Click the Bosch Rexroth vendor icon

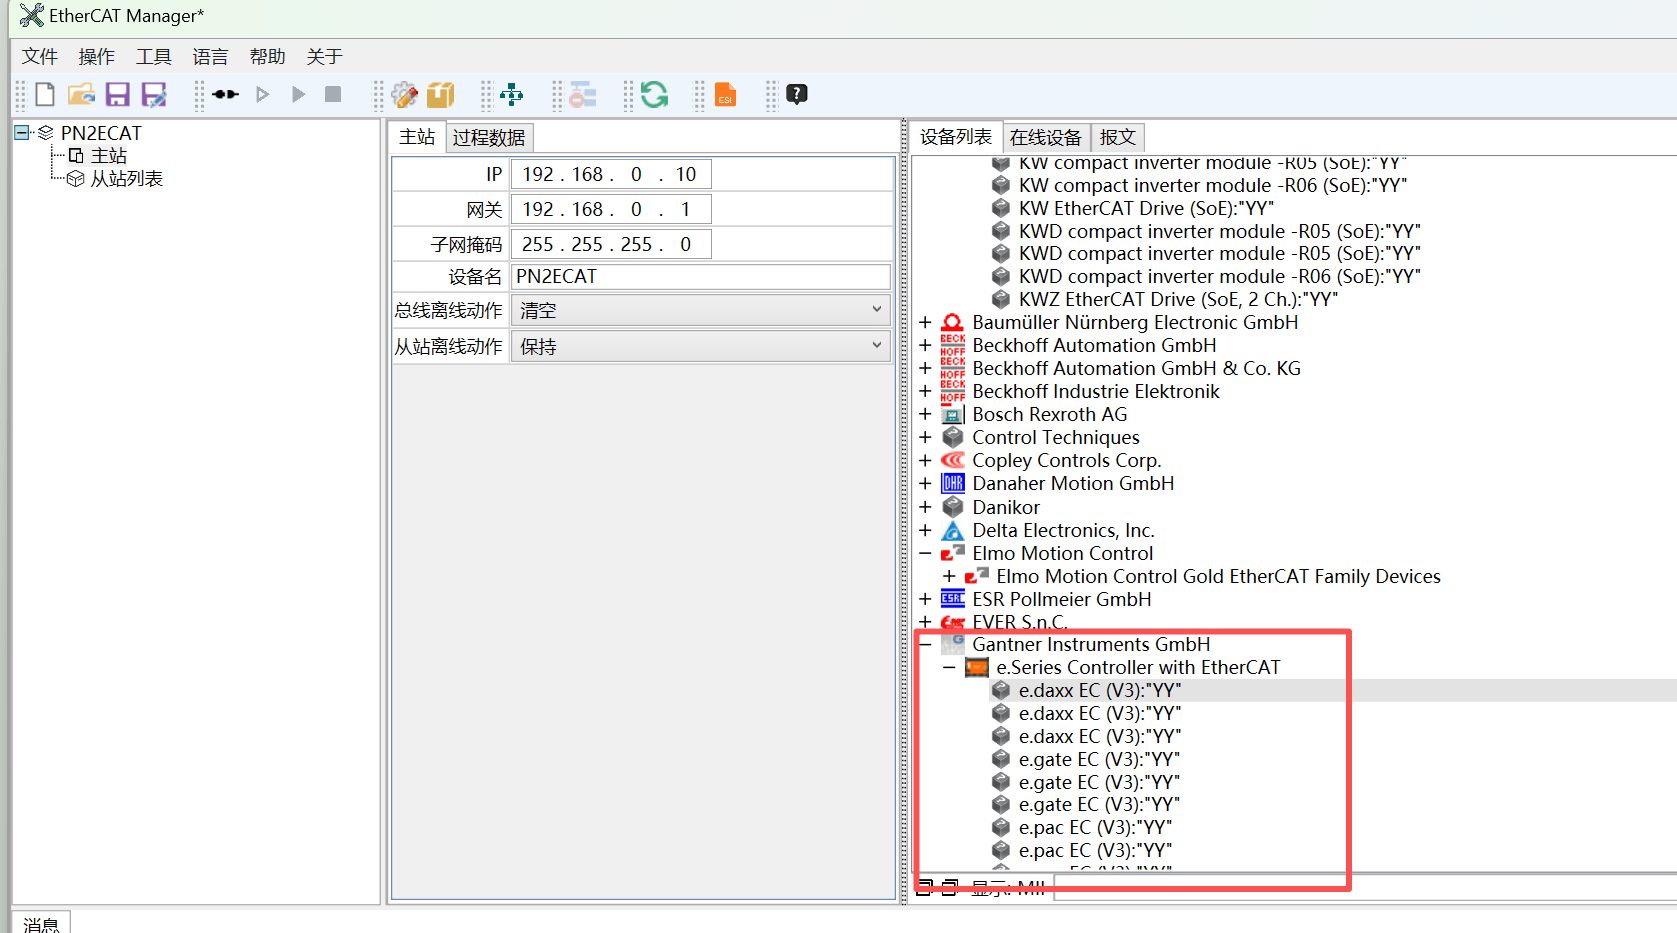point(952,414)
